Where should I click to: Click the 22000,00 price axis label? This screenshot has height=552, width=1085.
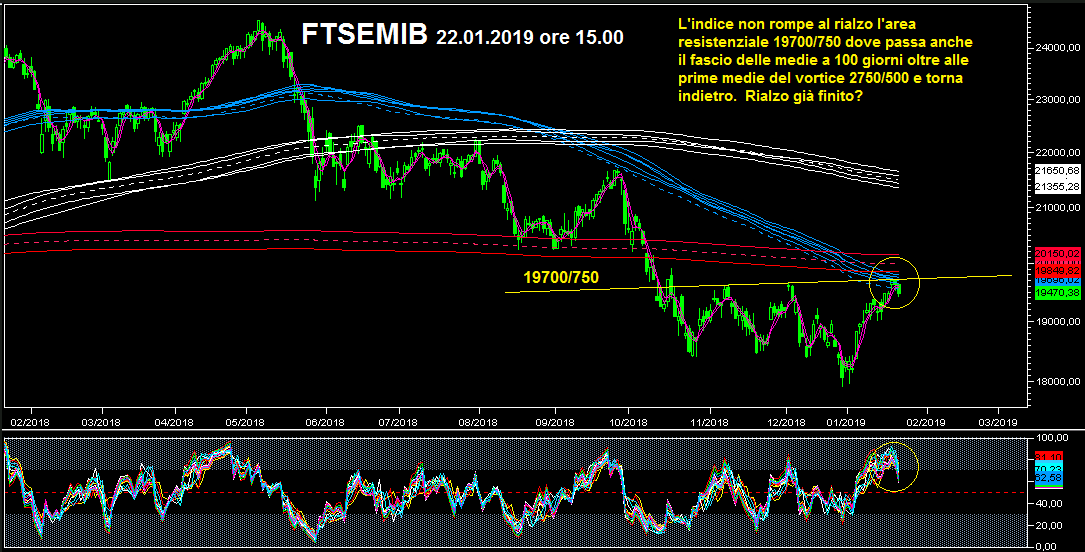(1057, 152)
